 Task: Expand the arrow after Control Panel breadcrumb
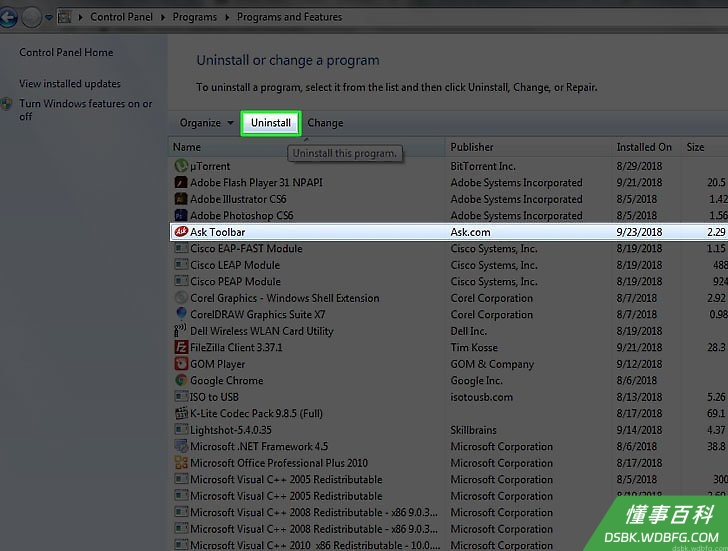(x=162, y=17)
